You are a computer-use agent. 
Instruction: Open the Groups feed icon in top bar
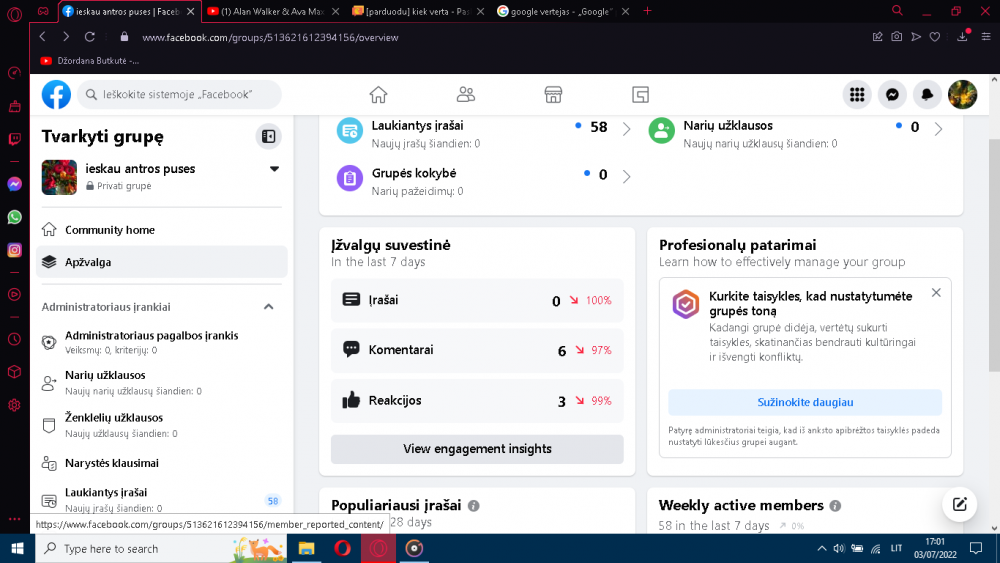(x=640, y=94)
